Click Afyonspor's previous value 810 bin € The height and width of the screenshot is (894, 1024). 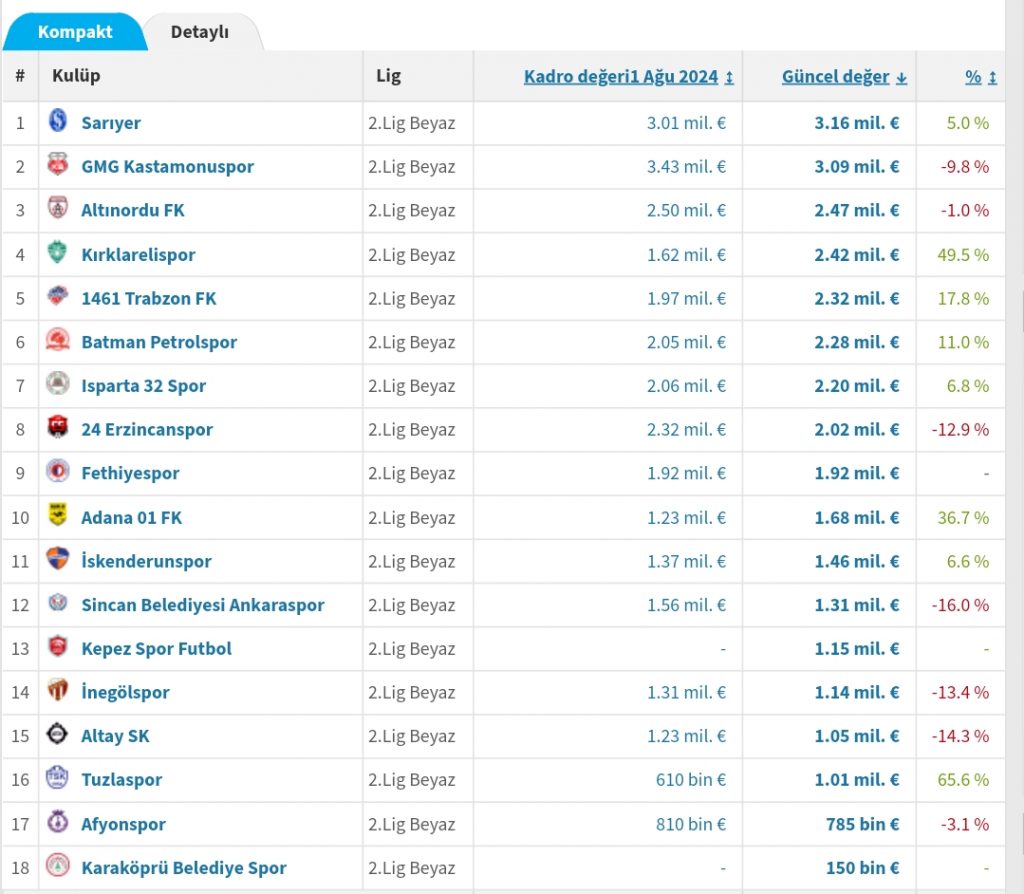pos(690,825)
